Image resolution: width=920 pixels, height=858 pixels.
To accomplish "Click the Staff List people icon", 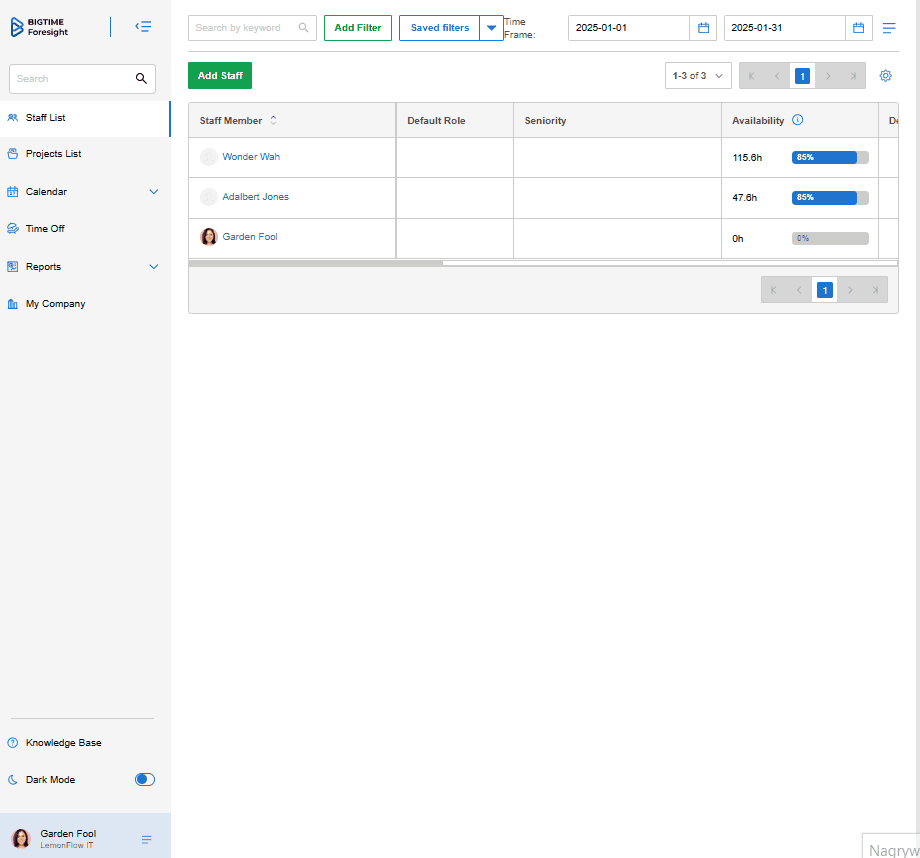I will tap(12, 118).
